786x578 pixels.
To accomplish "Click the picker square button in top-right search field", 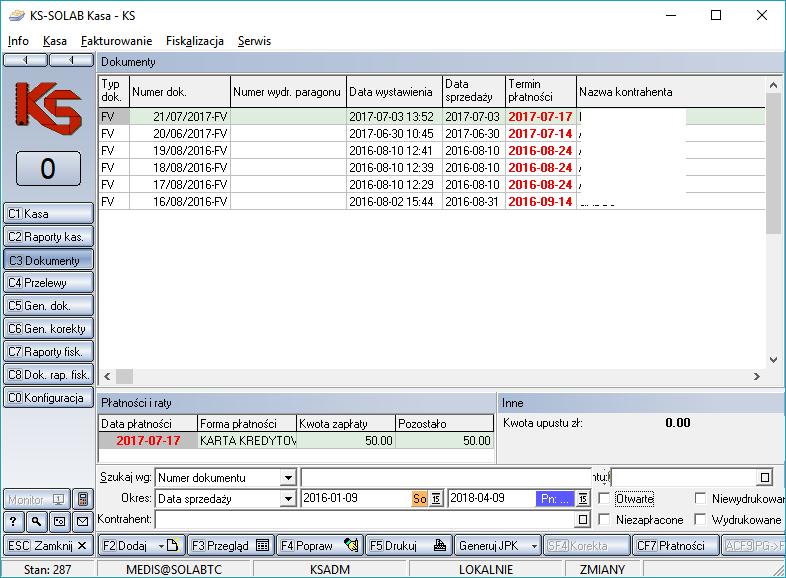I will (764, 477).
